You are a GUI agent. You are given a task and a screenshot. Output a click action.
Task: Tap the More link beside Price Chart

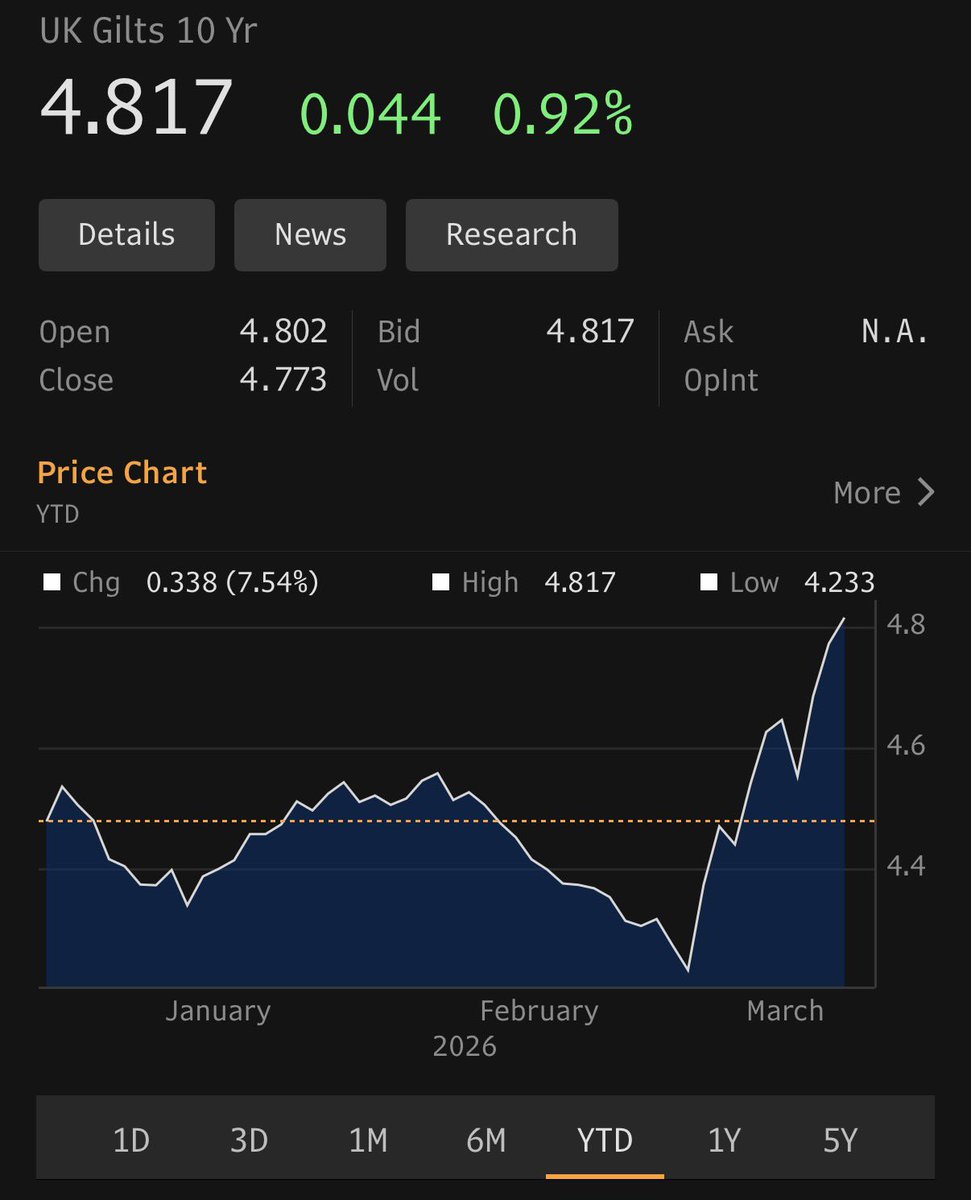867,492
